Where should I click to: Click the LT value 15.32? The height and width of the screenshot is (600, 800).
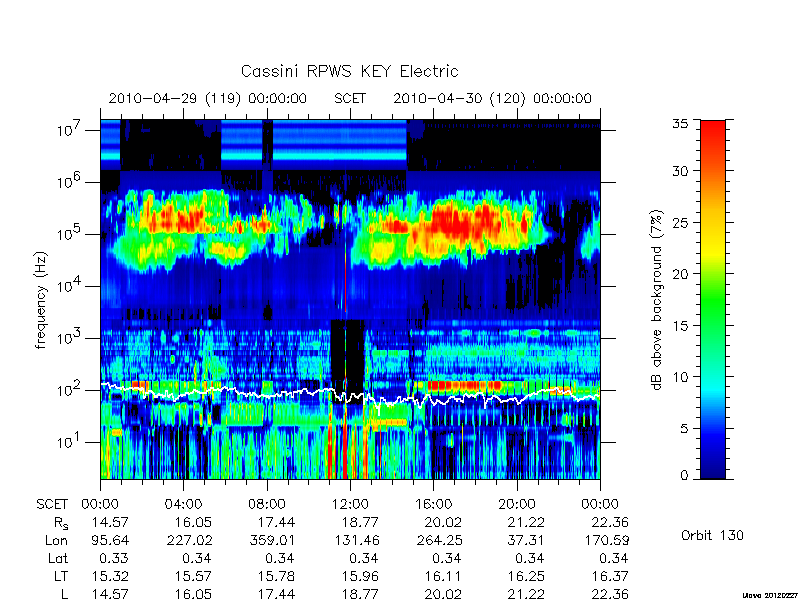pyautogui.click(x=110, y=576)
